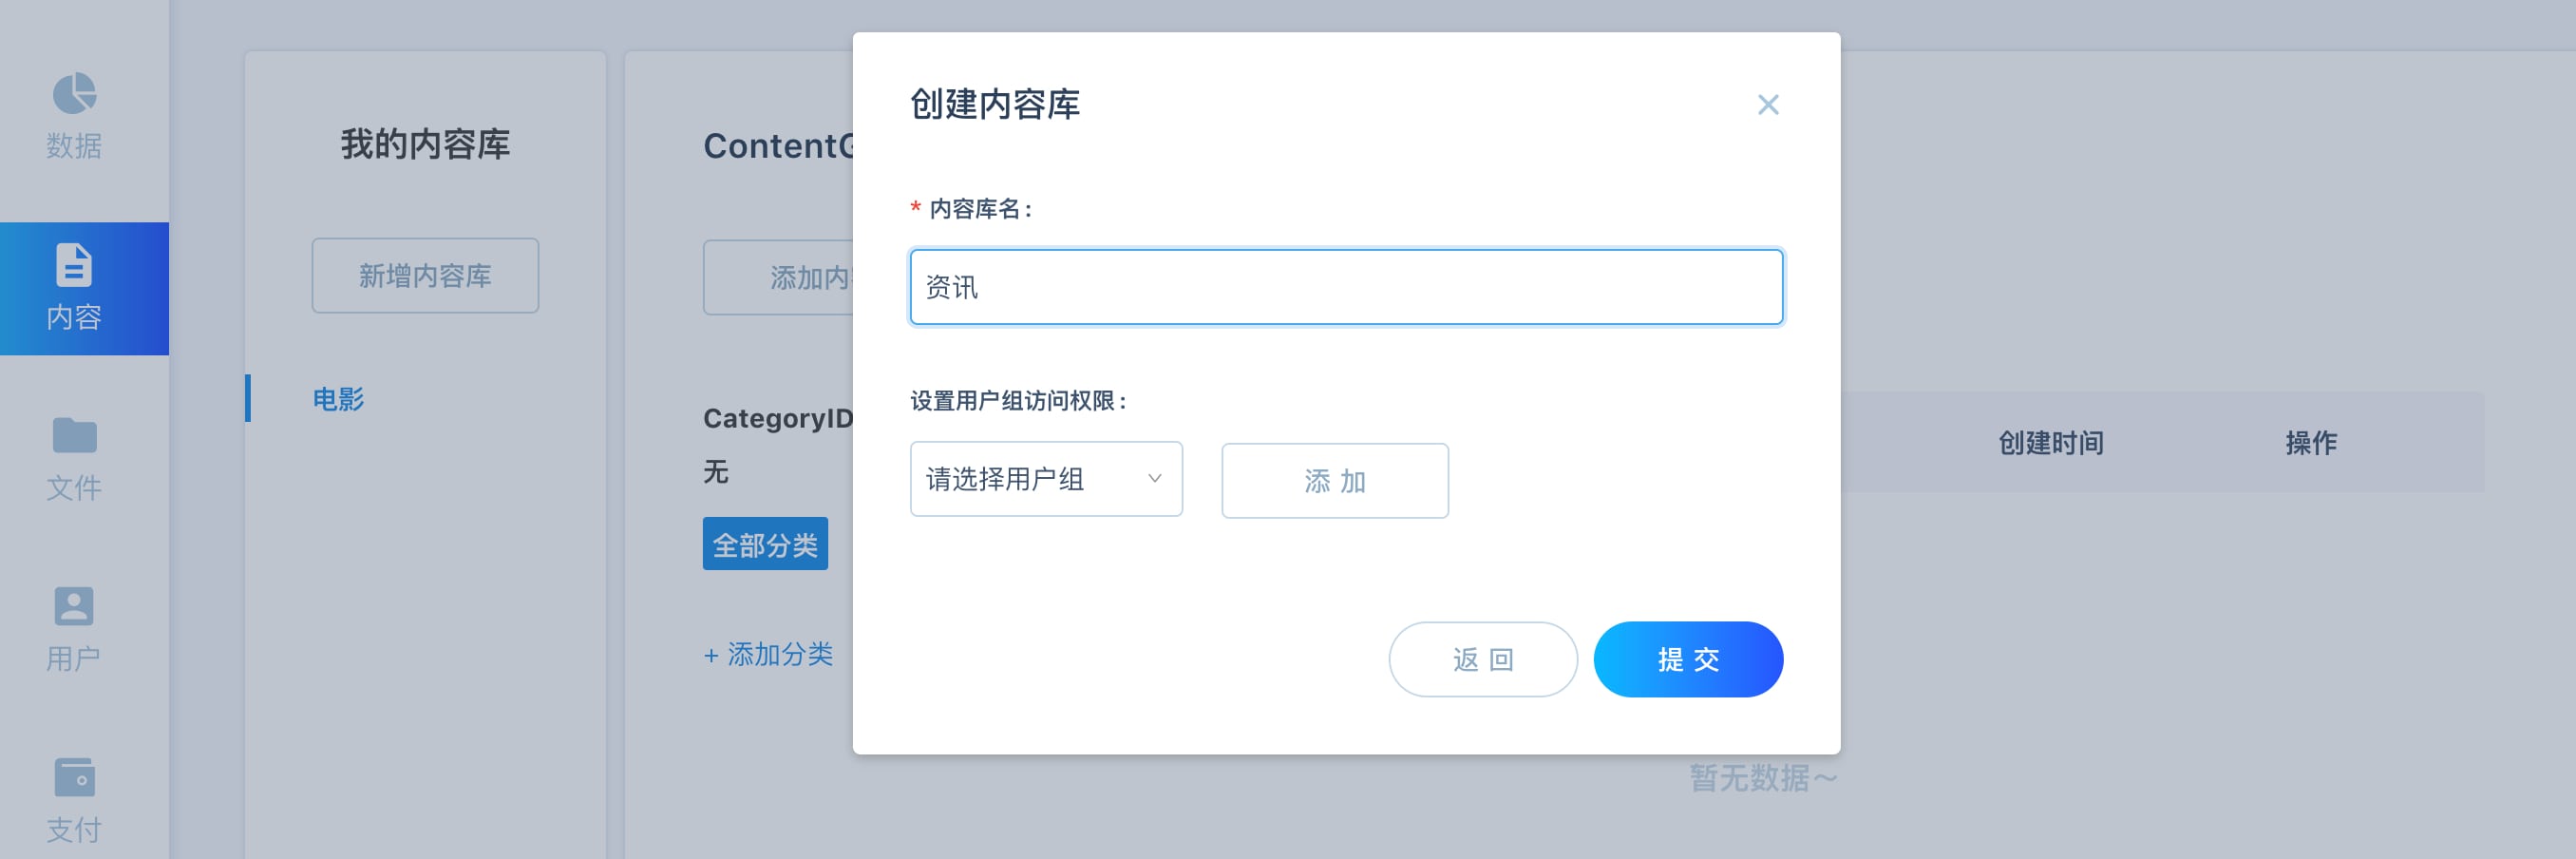Select the 电影 content library item
Screen dimensions: 2576x859
339,400
